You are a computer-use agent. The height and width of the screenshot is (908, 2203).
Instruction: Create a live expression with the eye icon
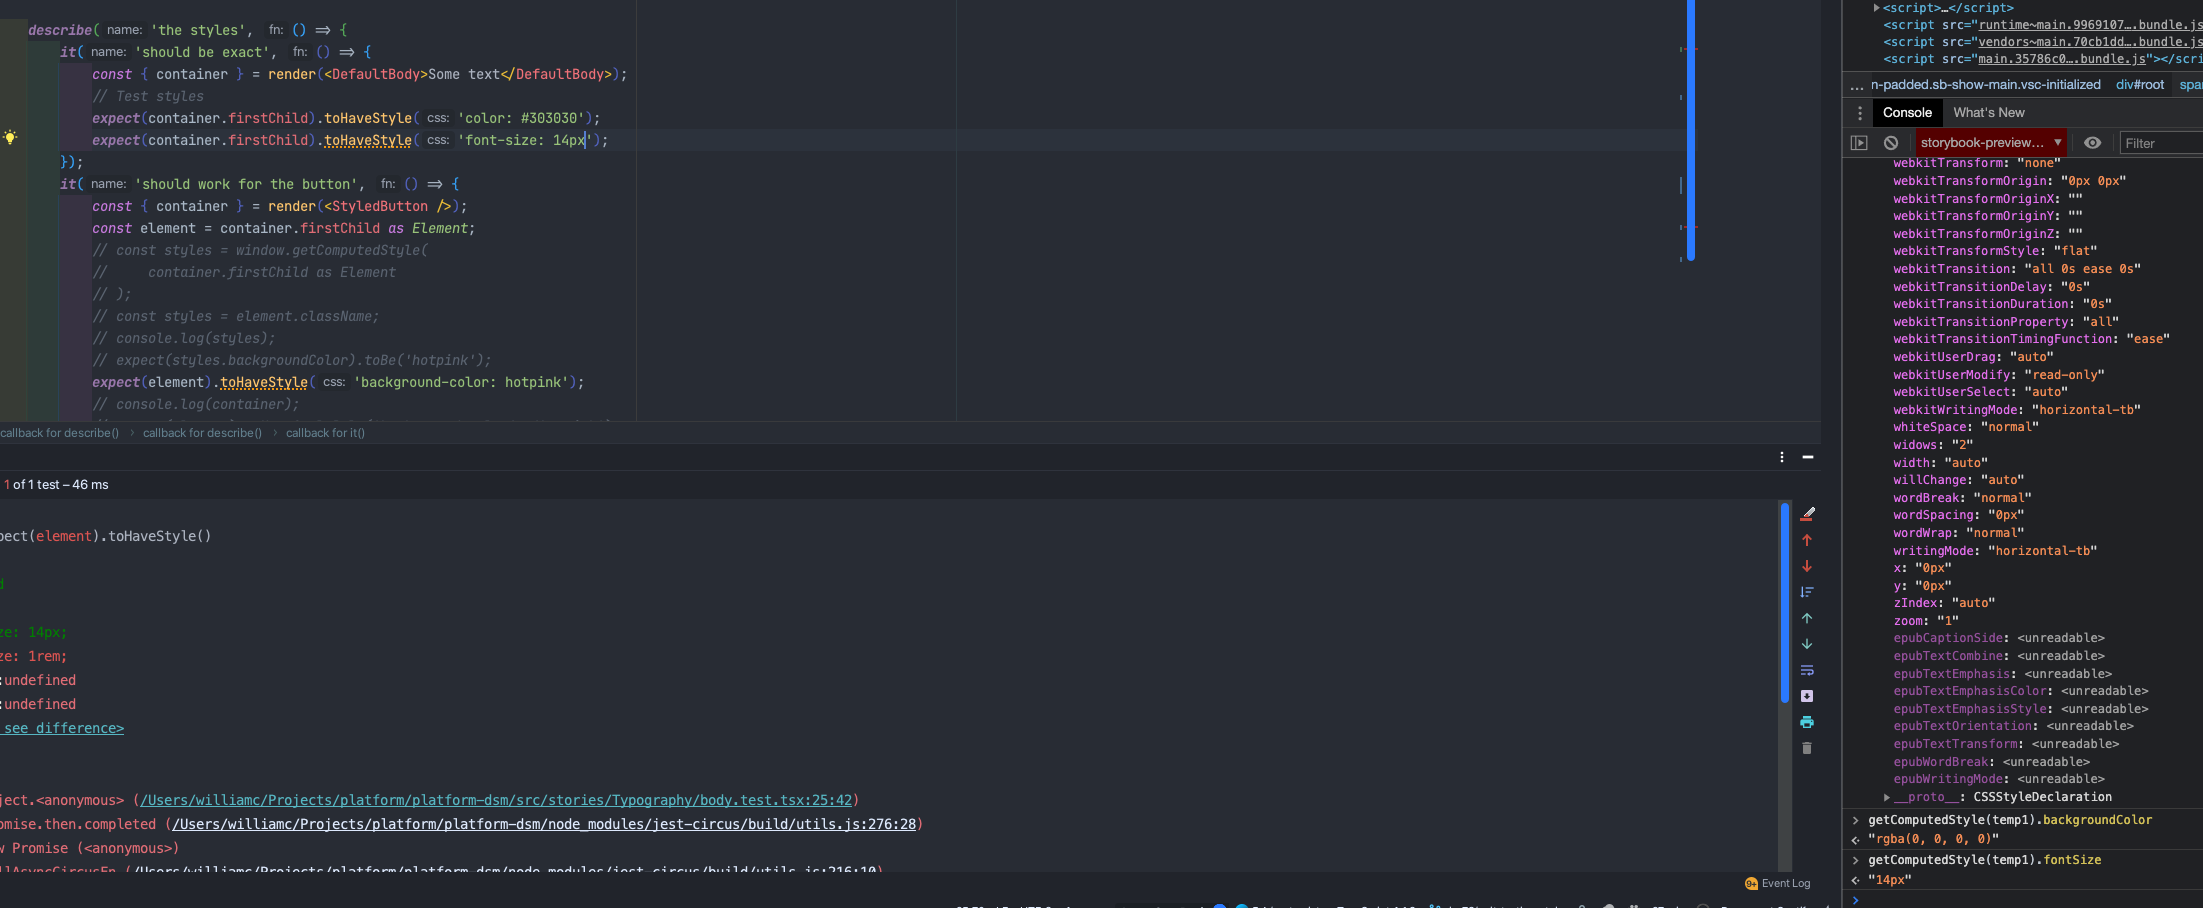(2093, 142)
